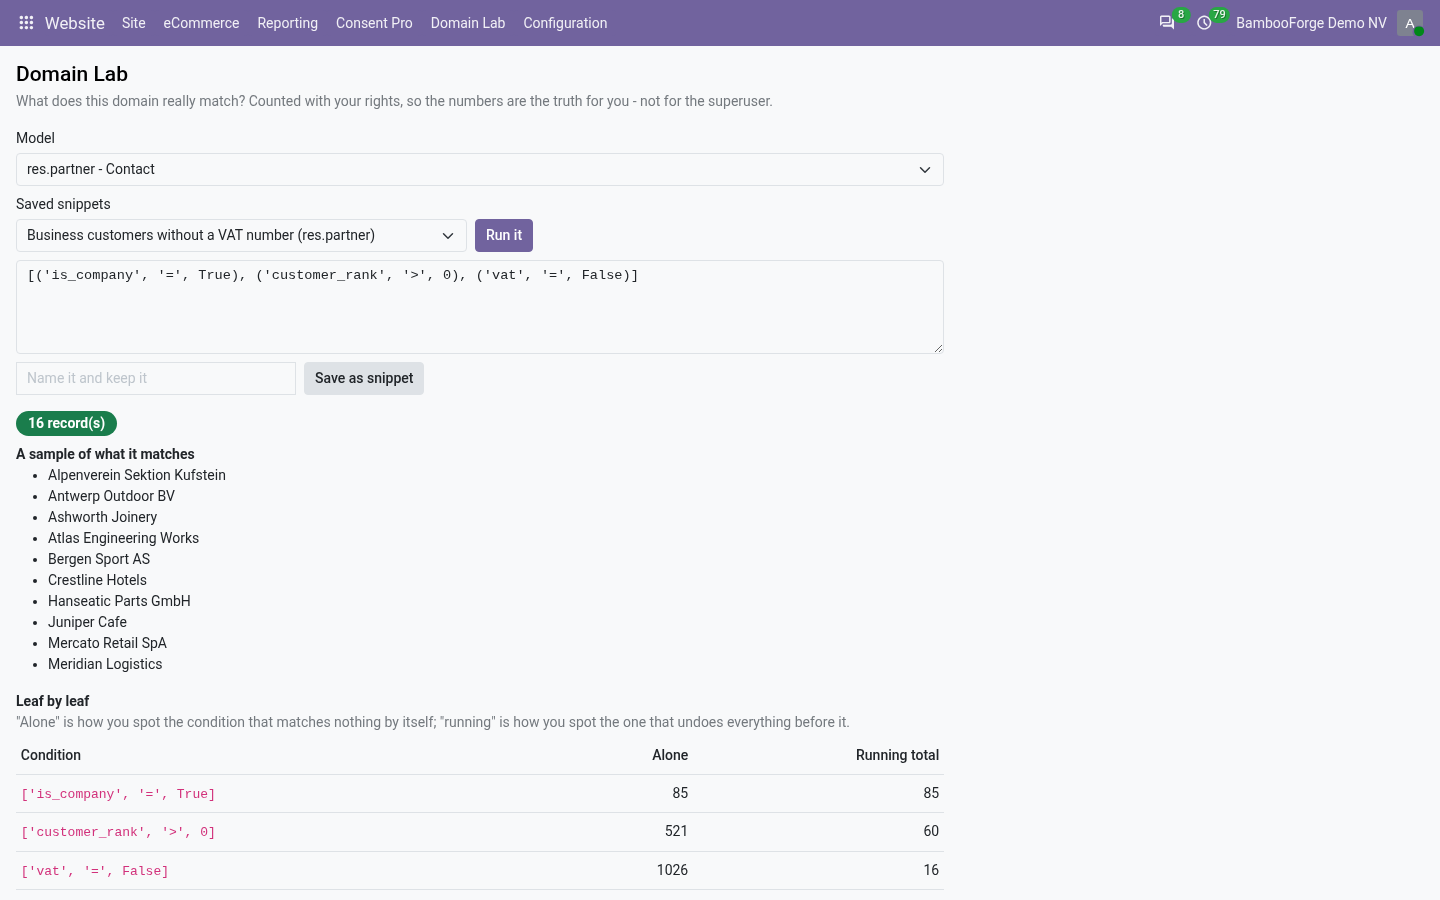Screen dimensions: 1440x900
Task: Open the Domain Lab menu
Action: (x=468, y=23)
